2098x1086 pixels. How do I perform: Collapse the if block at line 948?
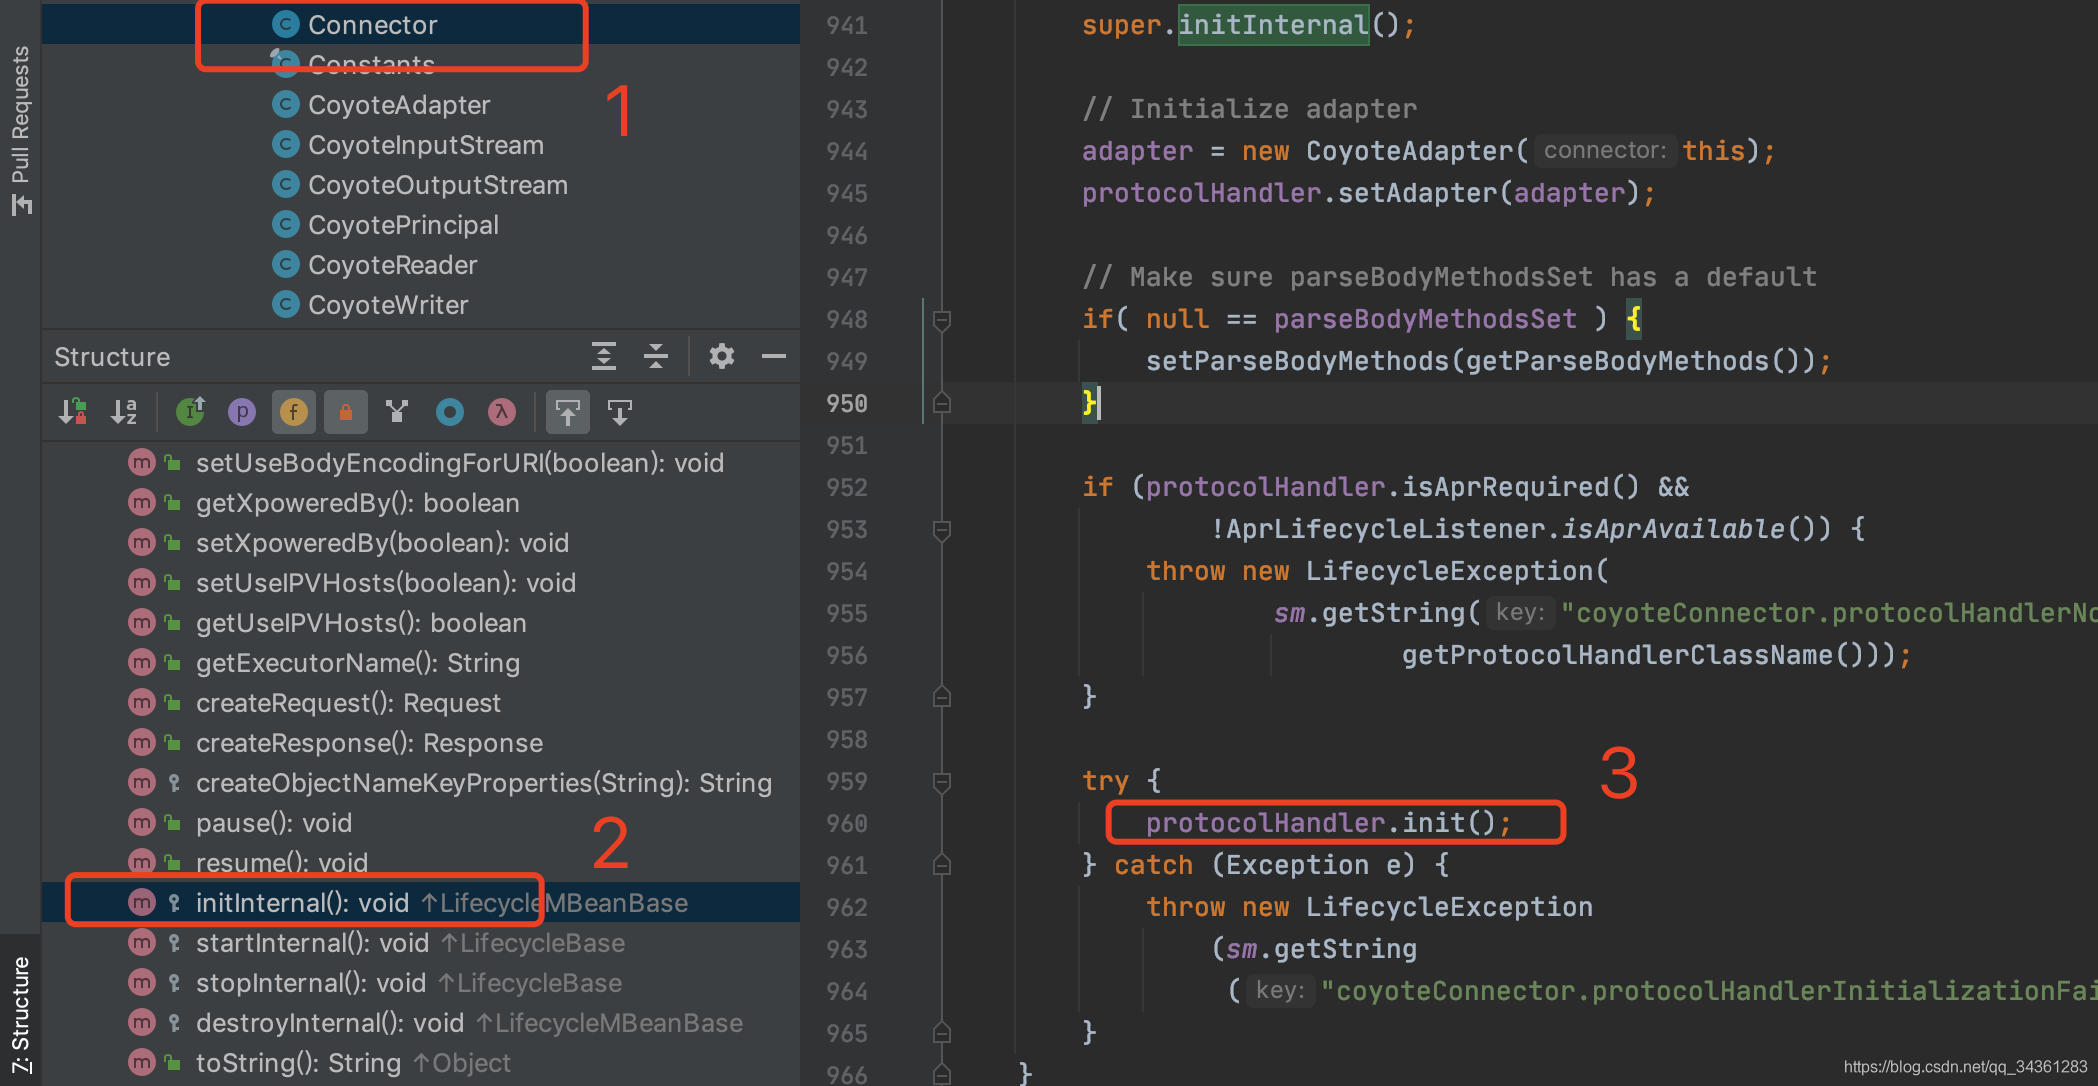[x=941, y=320]
